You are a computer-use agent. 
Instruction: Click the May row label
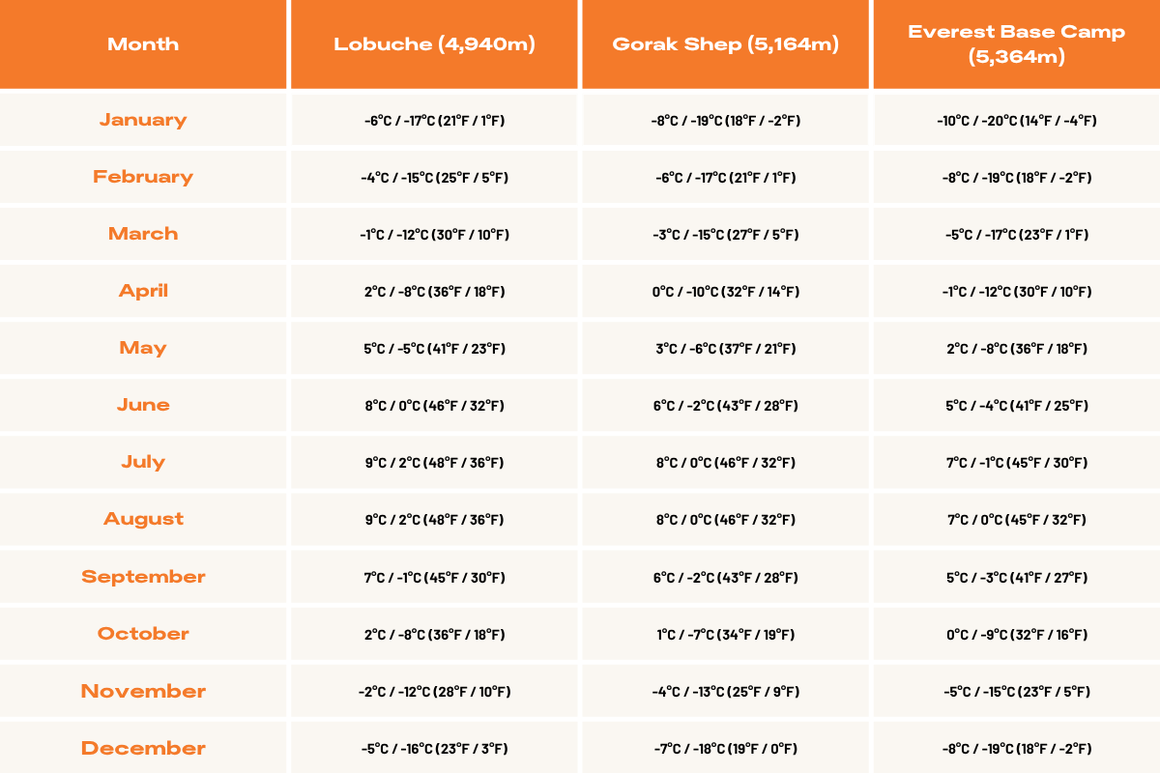[143, 348]
